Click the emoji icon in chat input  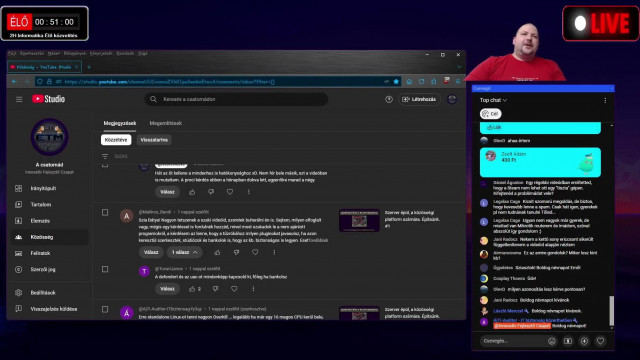pos(551,341)
